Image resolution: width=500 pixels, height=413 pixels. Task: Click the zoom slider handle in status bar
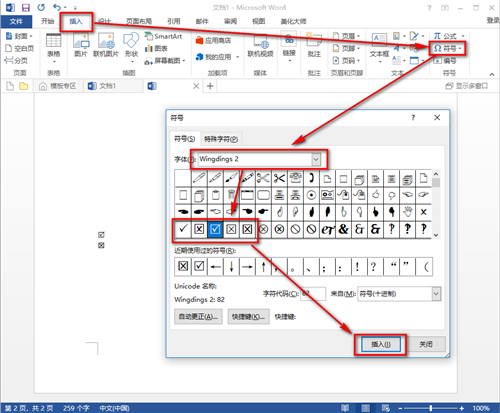pyautogui.click(x=431, y=408)
